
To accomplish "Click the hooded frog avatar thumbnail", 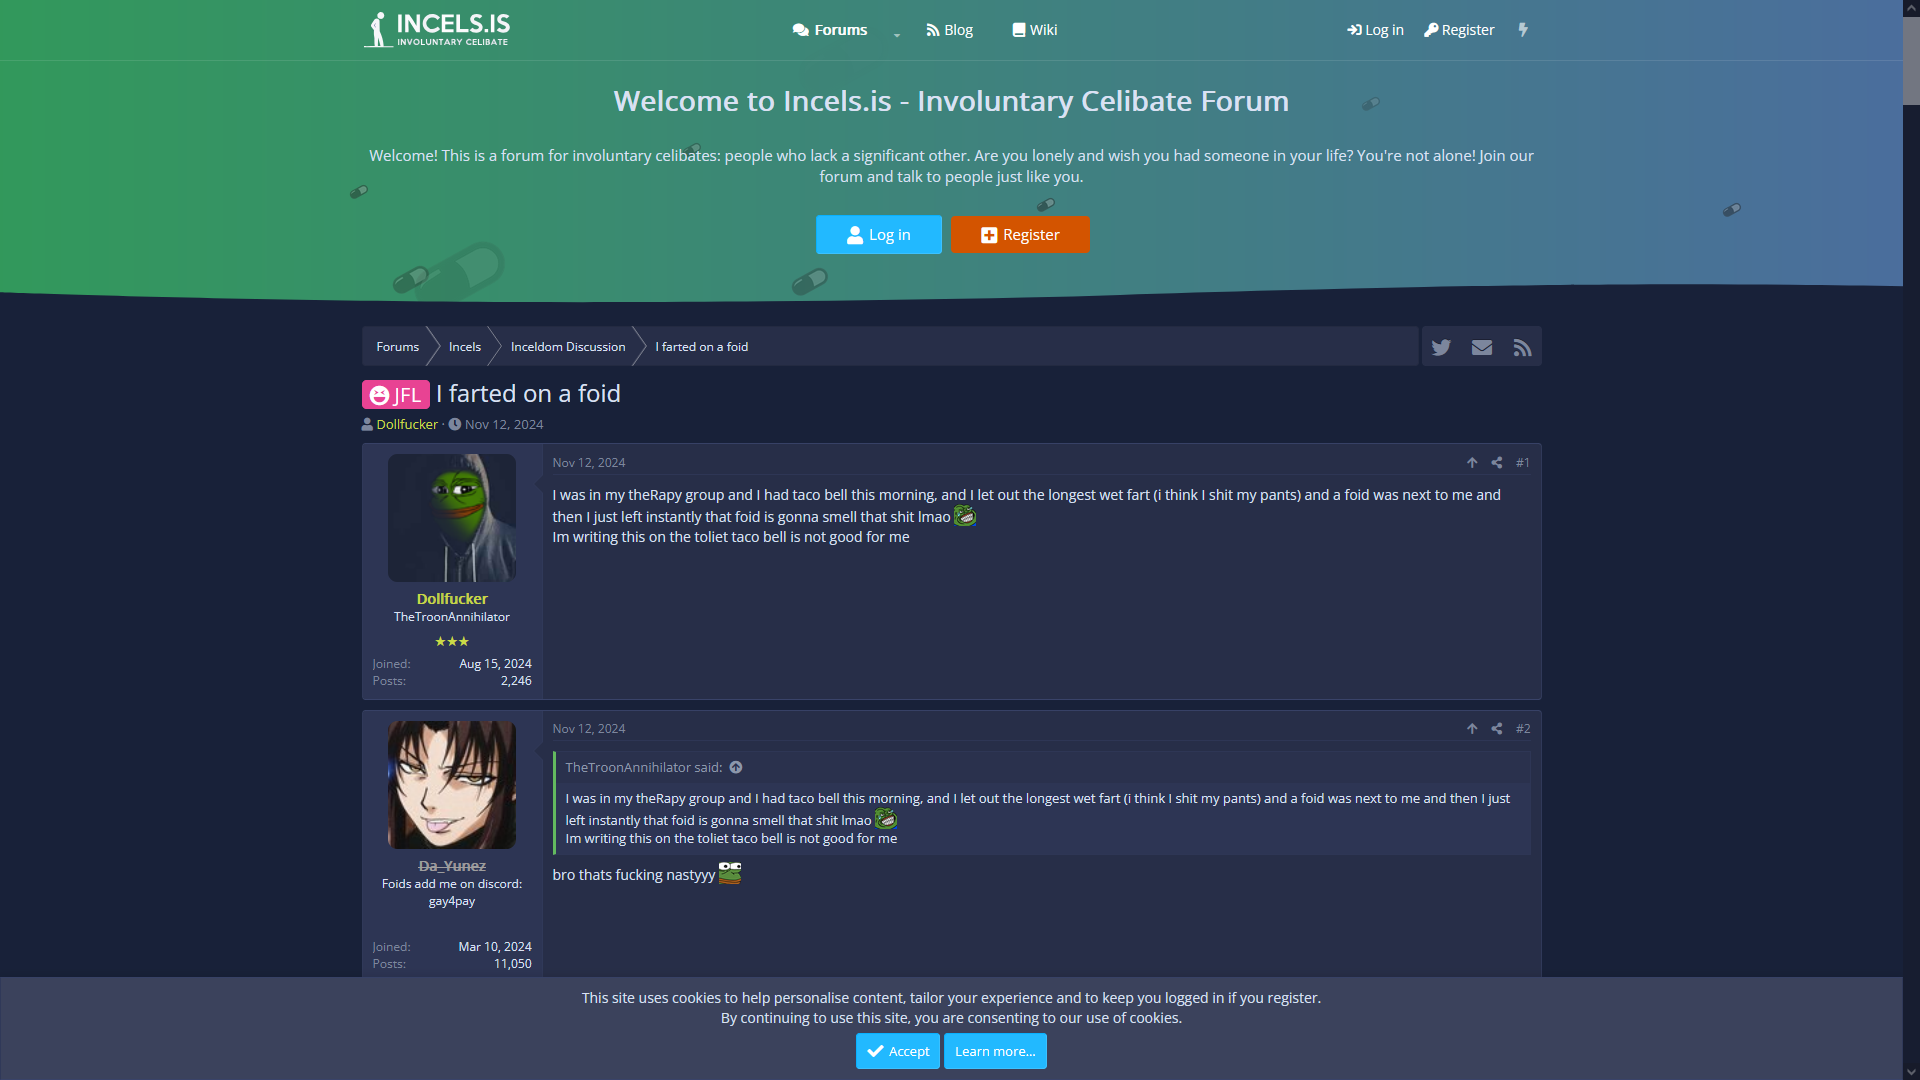I will pos(452,518).
